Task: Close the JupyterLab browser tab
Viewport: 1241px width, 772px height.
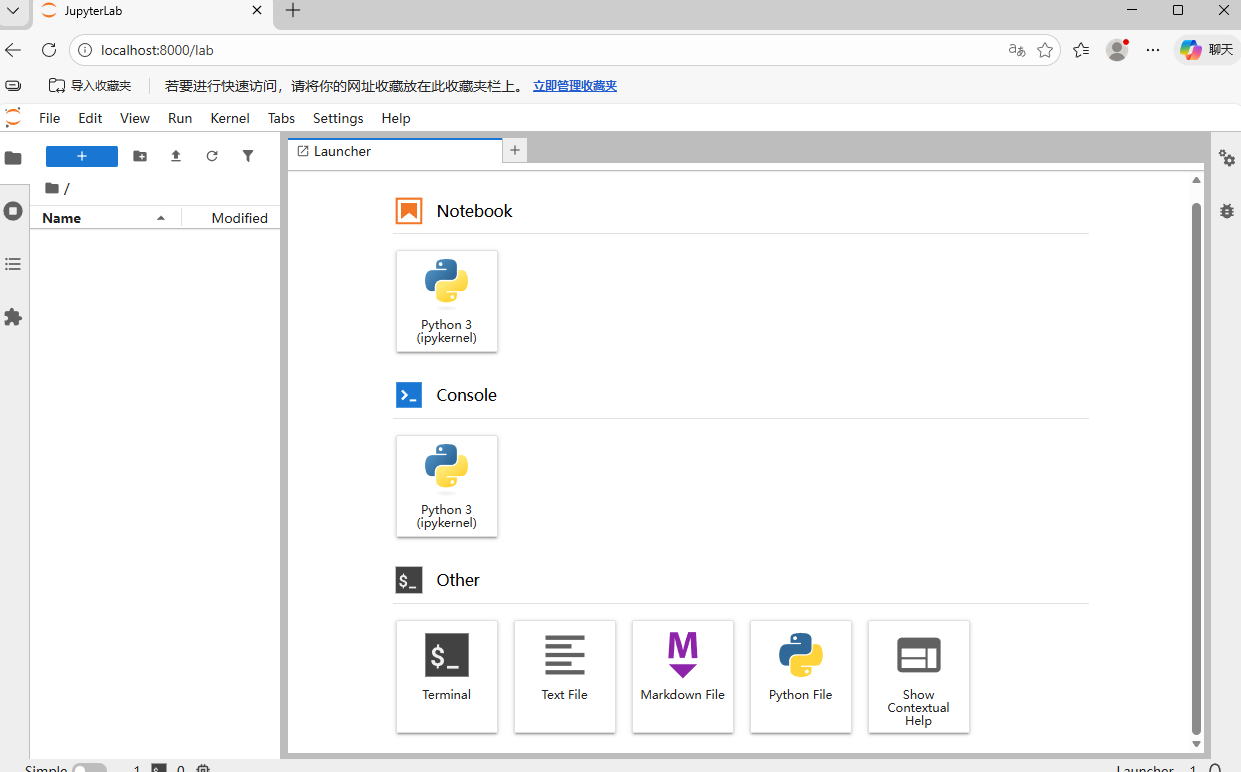Action: point(256,10)
